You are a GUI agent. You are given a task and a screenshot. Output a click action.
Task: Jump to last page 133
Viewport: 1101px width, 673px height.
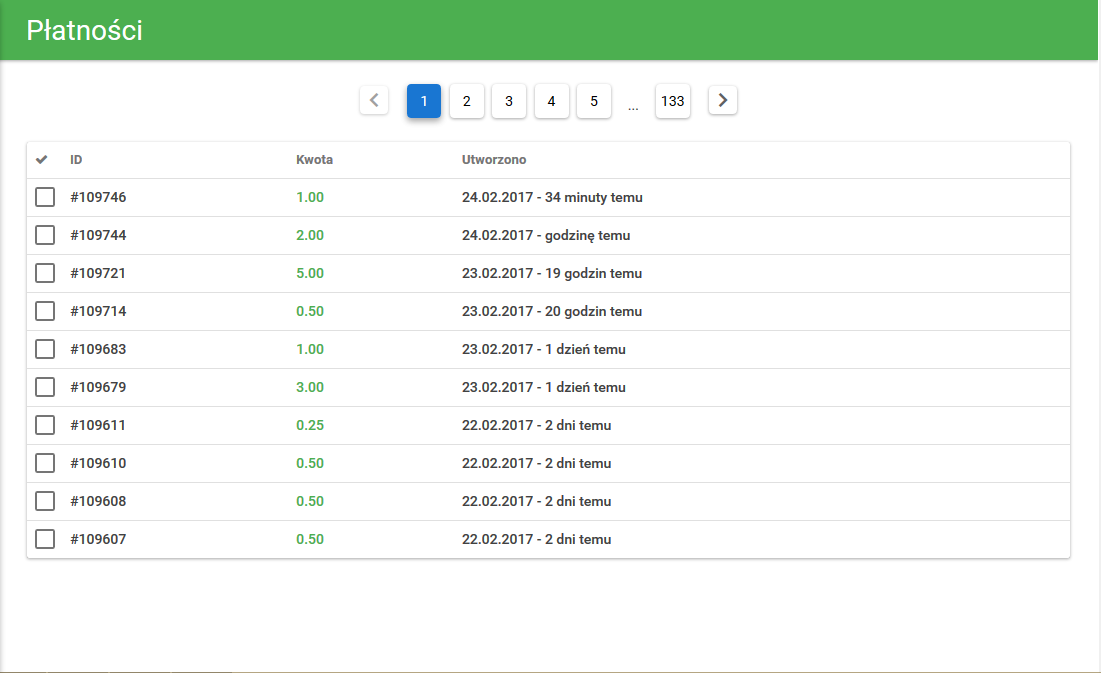point(673,101)
